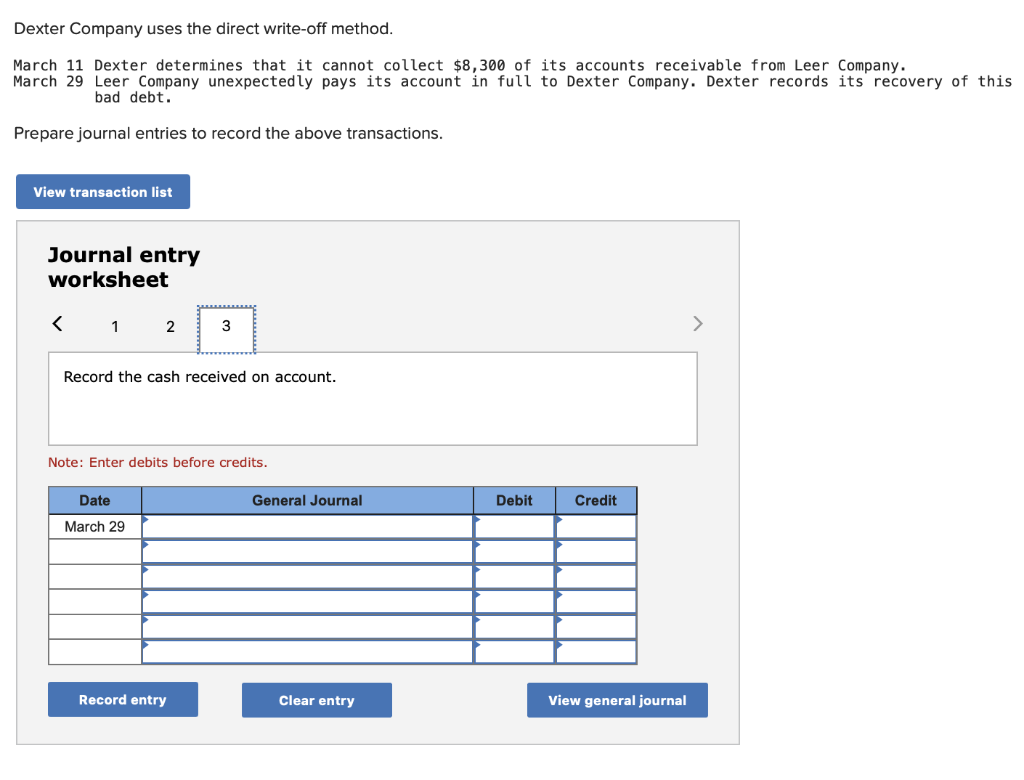Click the entry description text box
The width and height of the screenshot is (1024, 780).
coord(372,397)
